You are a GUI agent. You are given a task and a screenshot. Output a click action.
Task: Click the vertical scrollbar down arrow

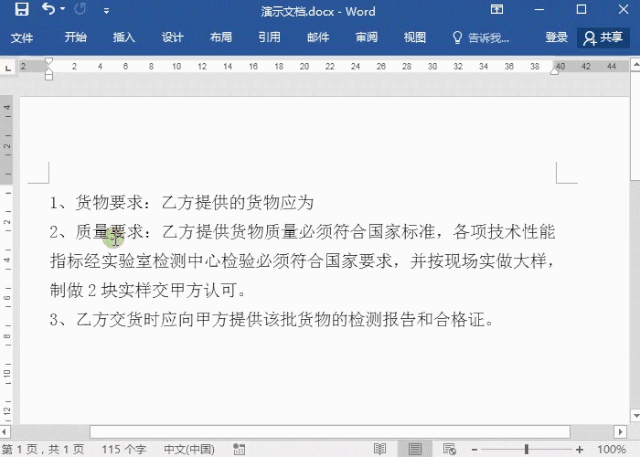[x=635, y=416]
